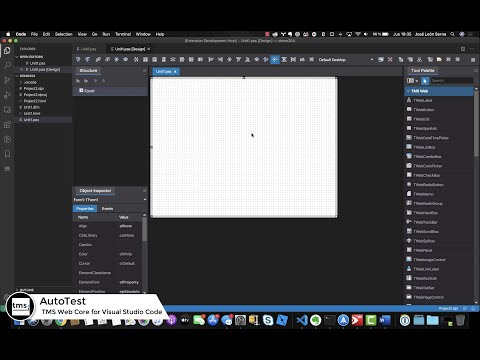Pick the TWebDateTimePicker component
This screenshot has height=360, width=480.
pyautogui.click(x=439, y=137)
